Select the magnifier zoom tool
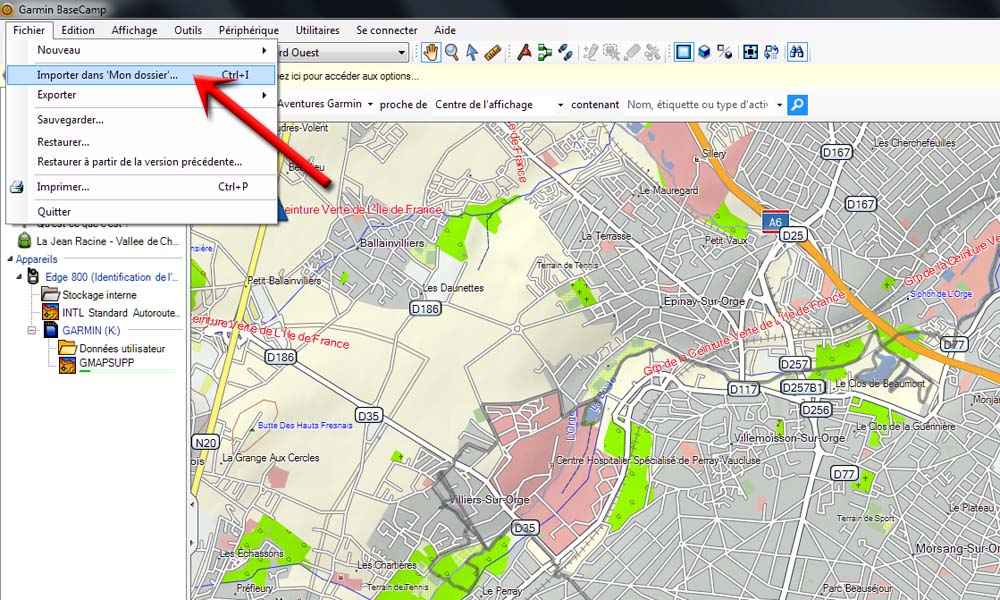 pos(452,52)
